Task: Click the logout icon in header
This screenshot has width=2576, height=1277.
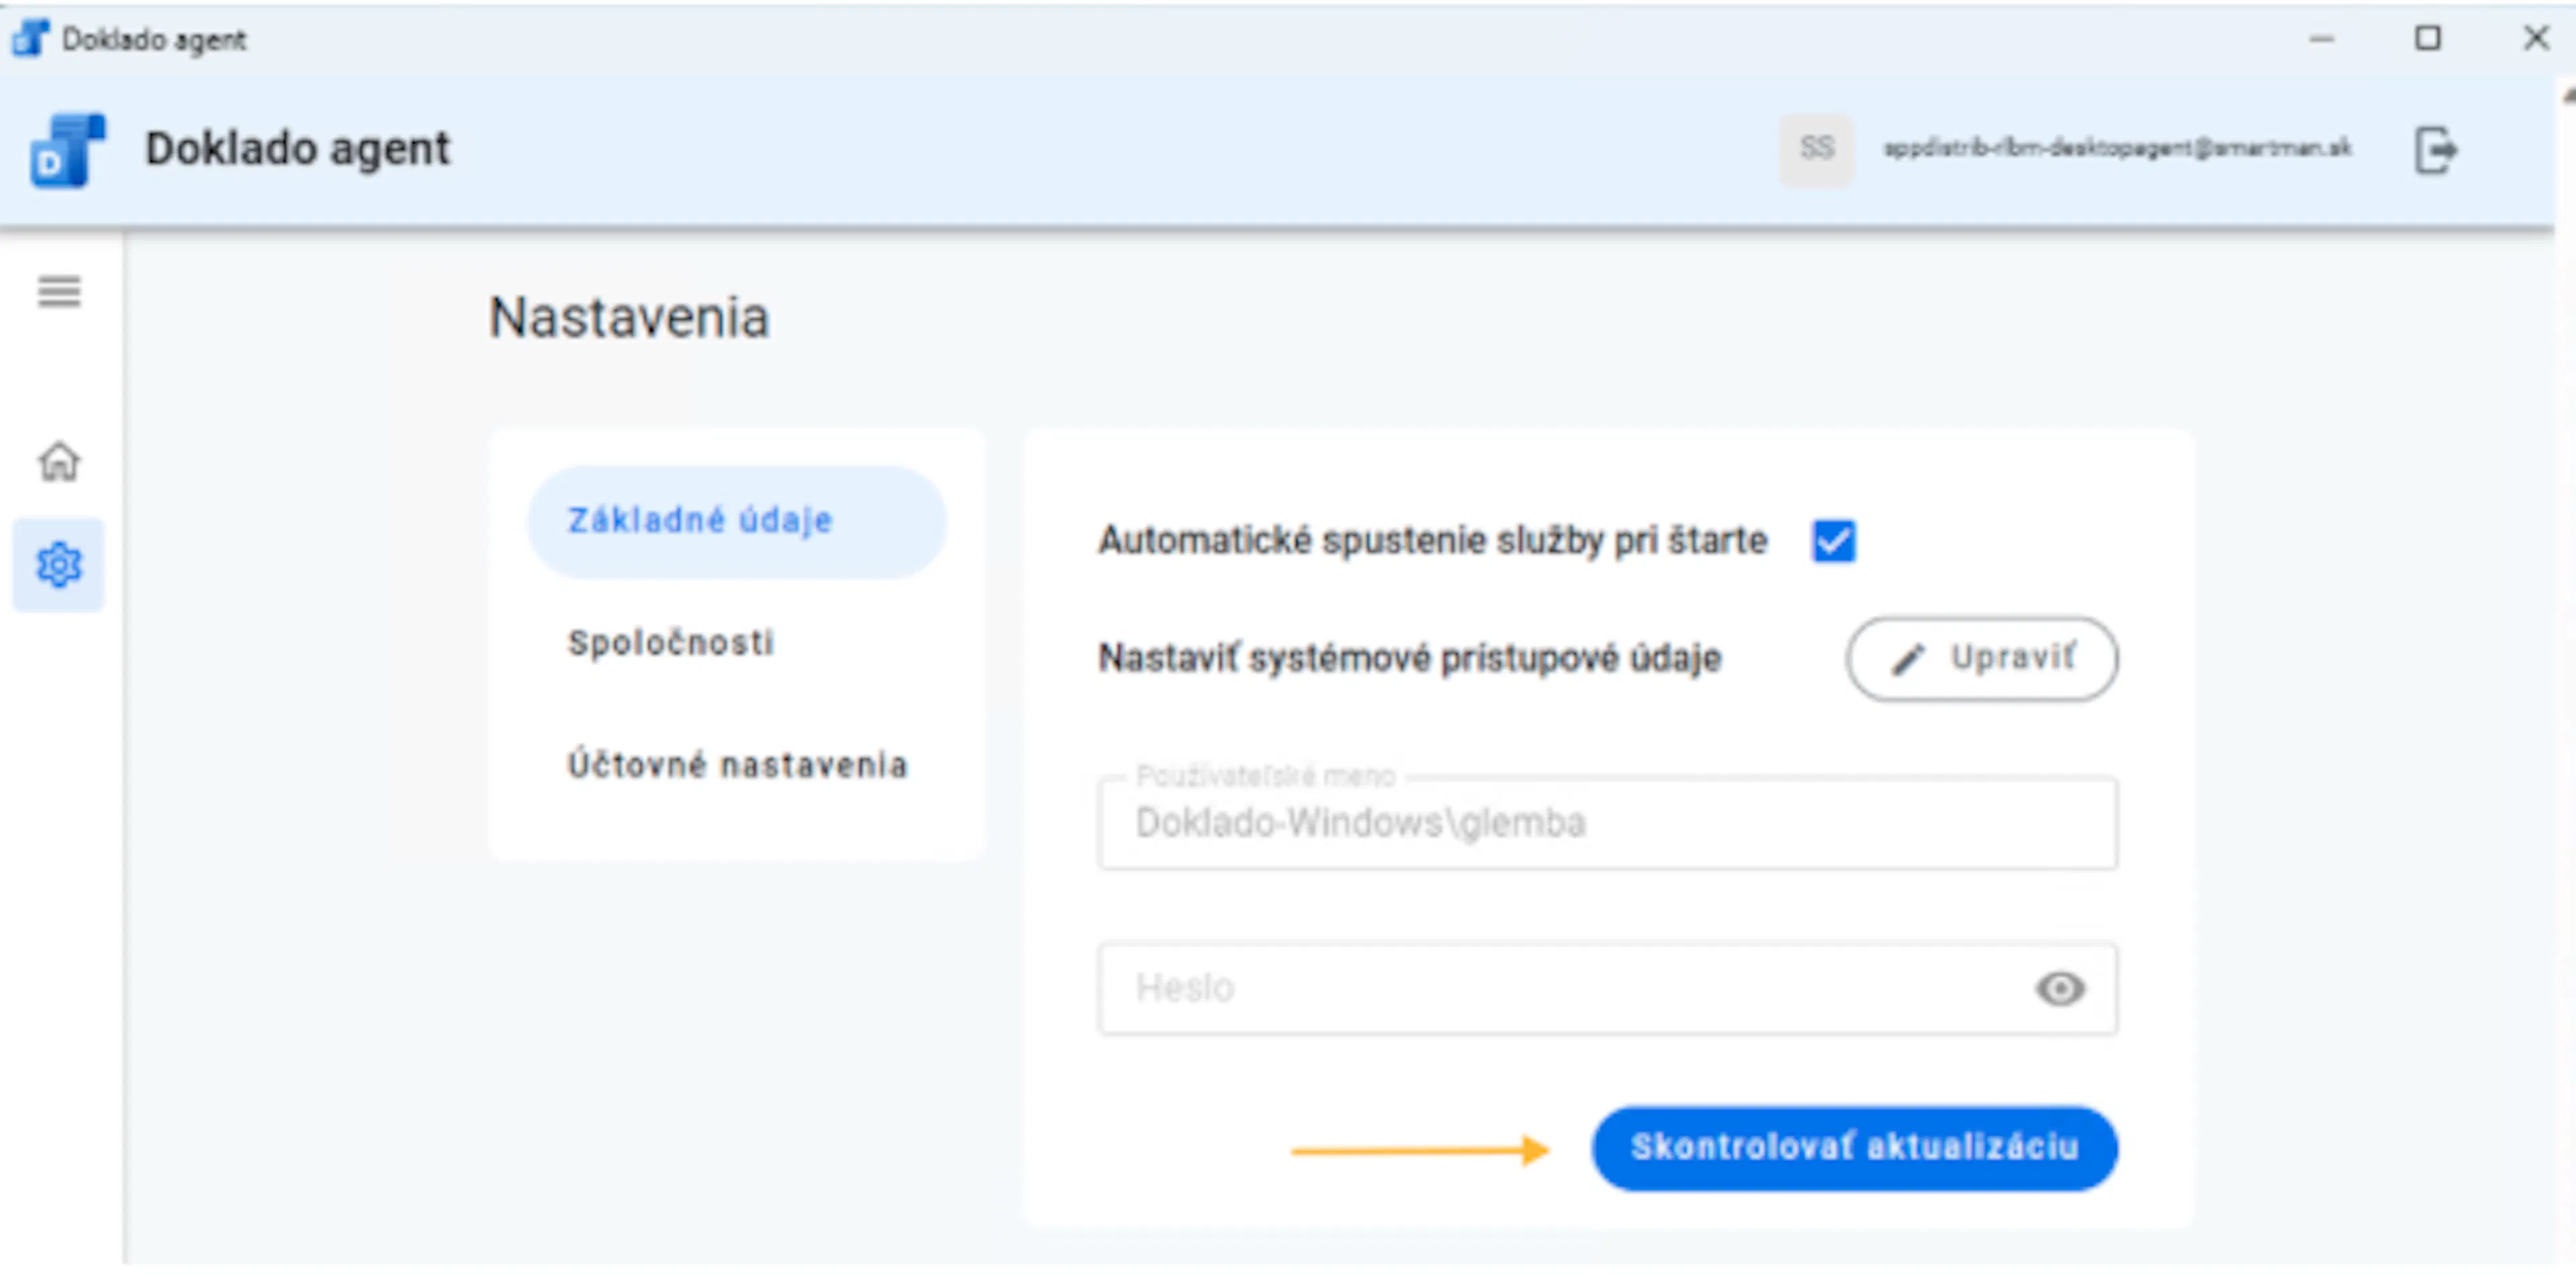Action: (x=2435, y=150)
